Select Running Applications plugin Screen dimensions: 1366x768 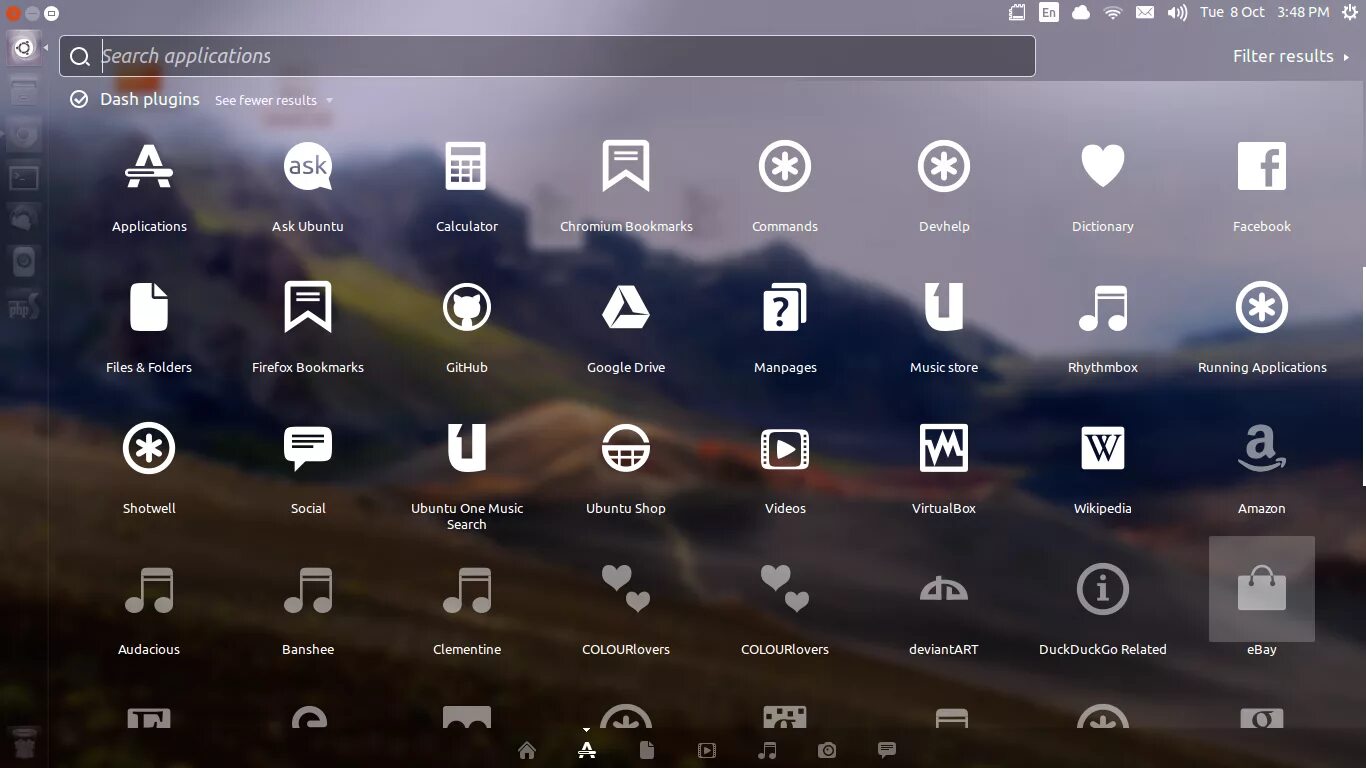[1262, 307]
